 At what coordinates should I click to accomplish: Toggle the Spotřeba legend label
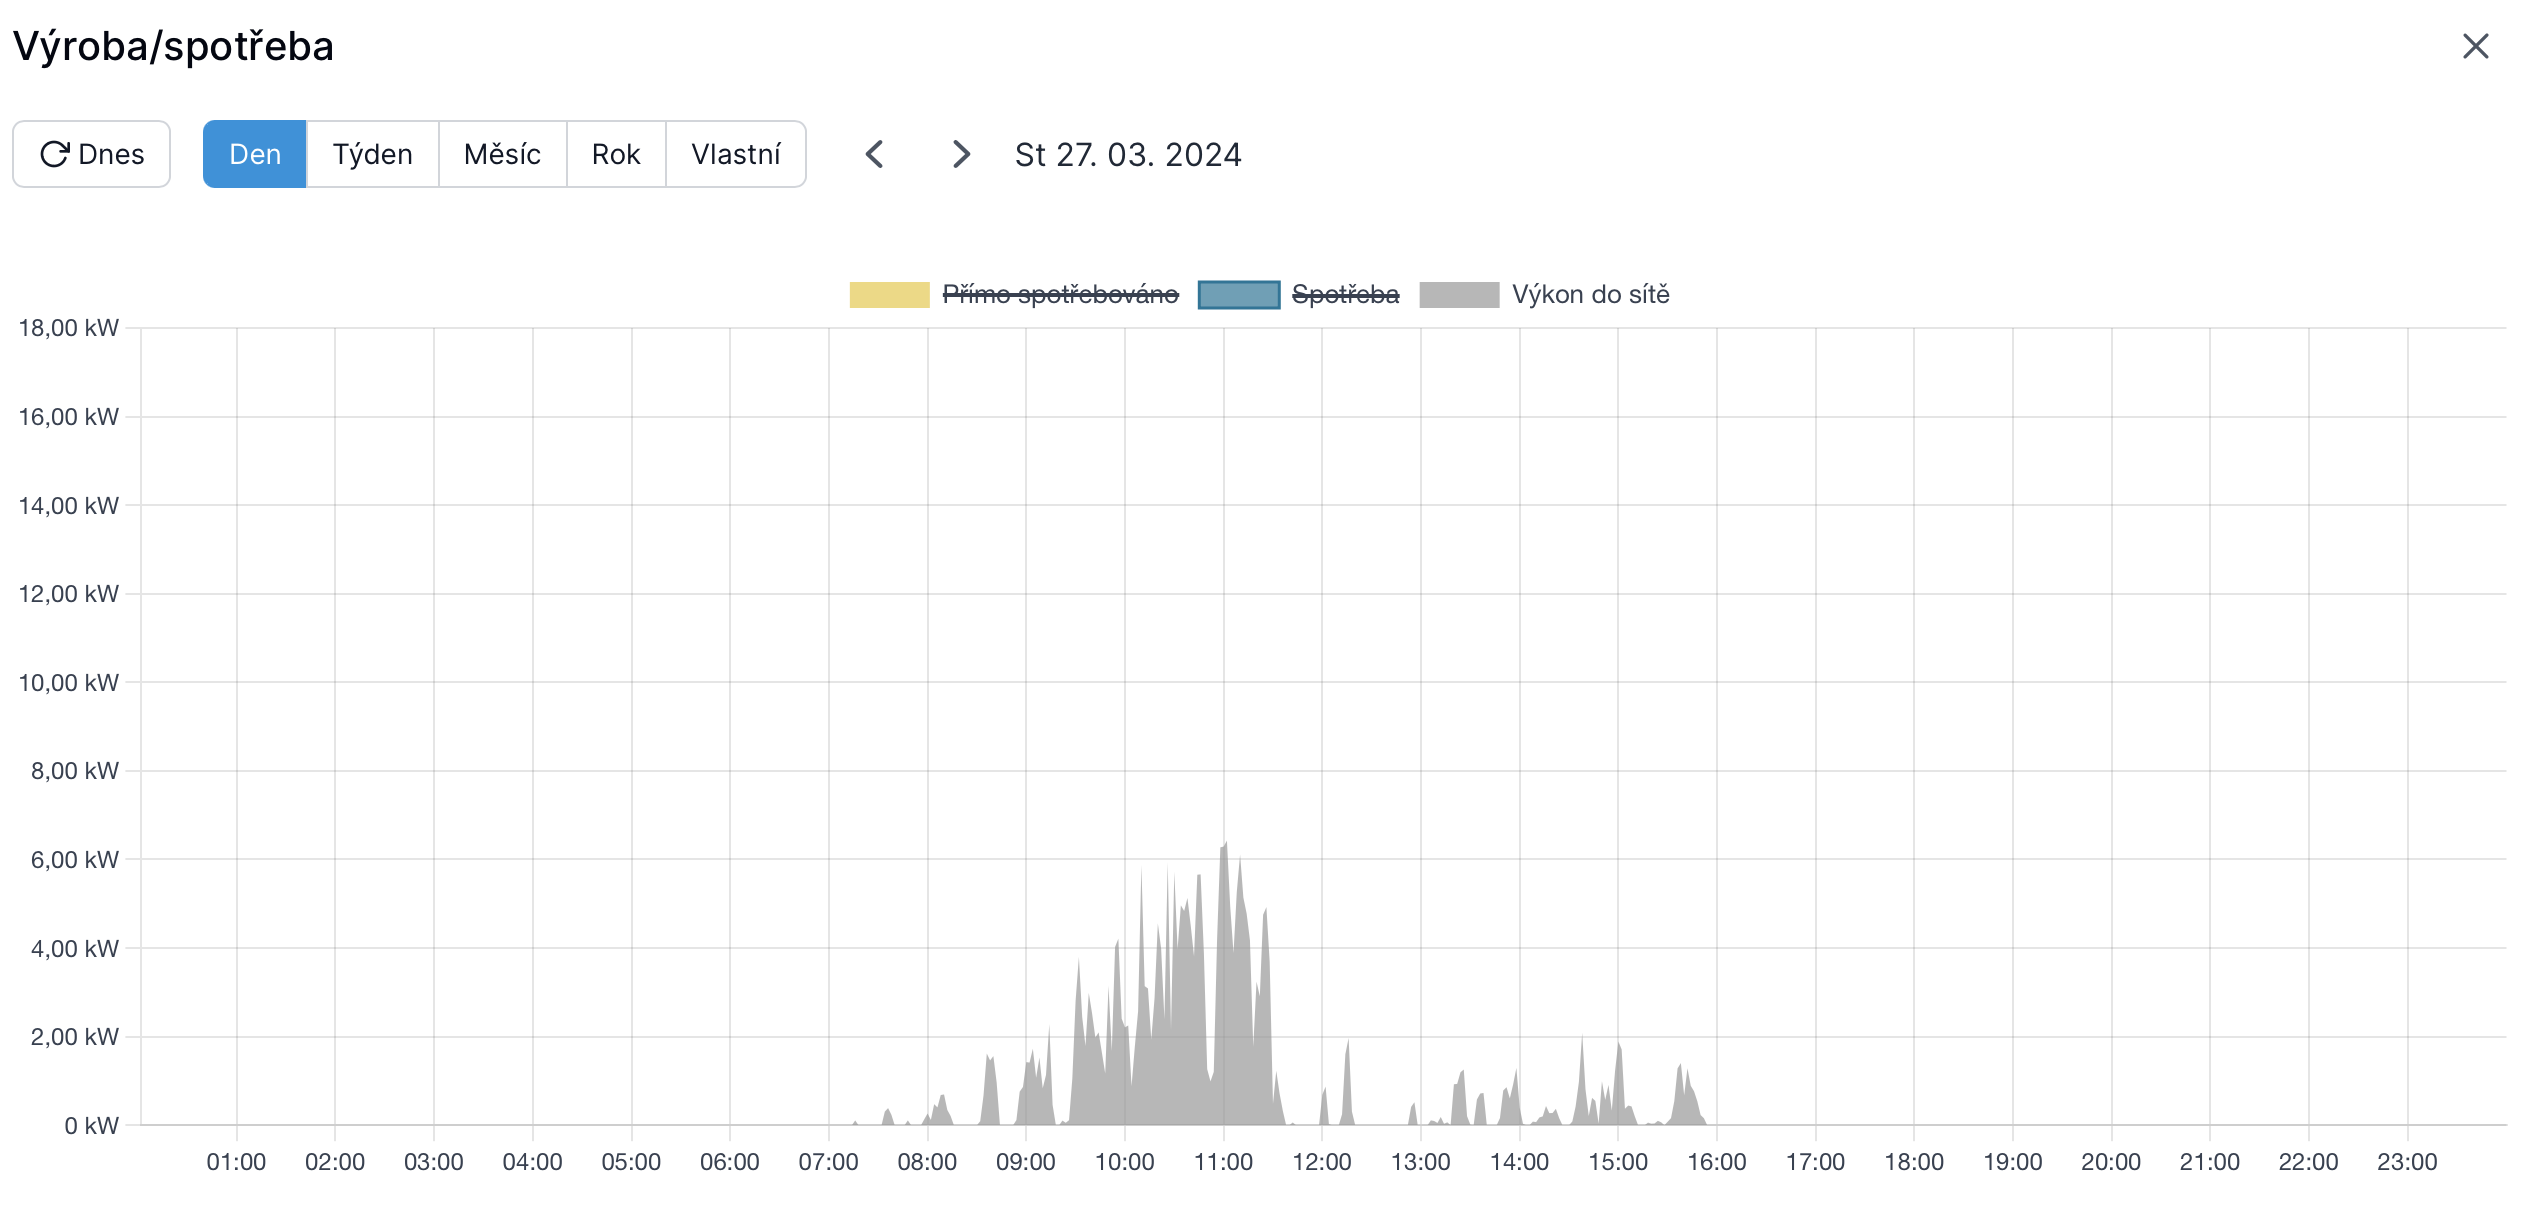(1345, 295)
